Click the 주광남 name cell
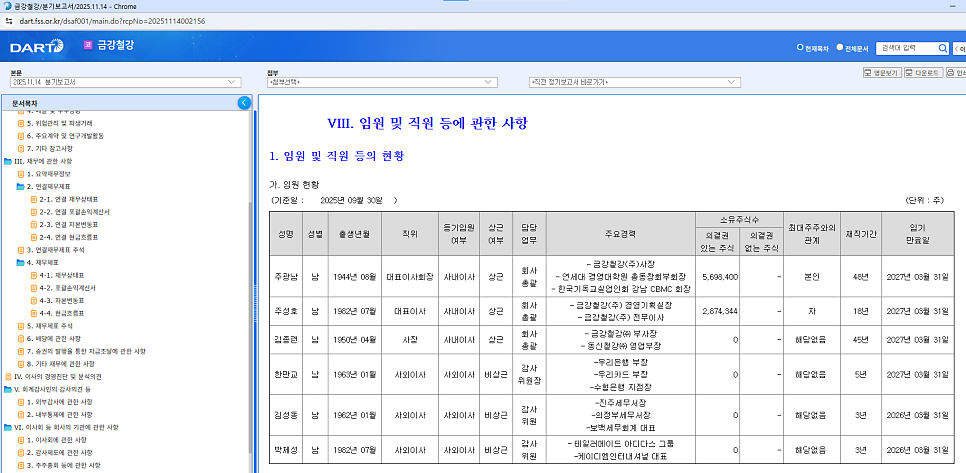 tap(286, 277)
